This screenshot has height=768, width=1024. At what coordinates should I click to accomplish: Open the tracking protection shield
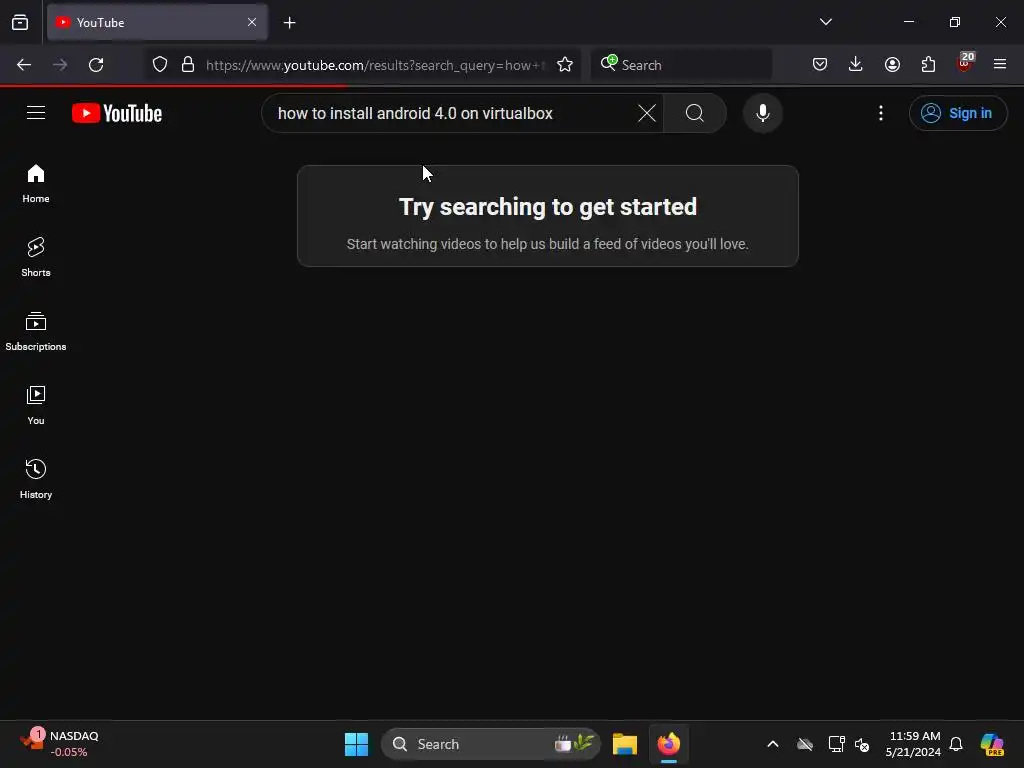click(x=160, y=65)
